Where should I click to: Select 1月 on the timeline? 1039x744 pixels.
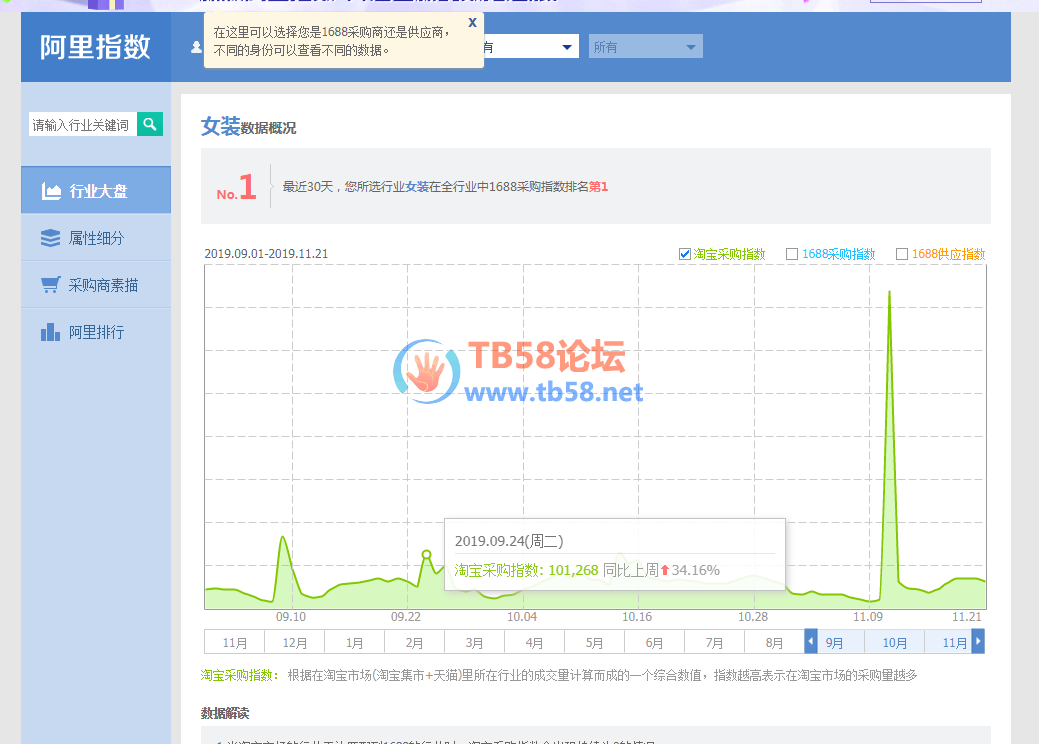[355, 643]
